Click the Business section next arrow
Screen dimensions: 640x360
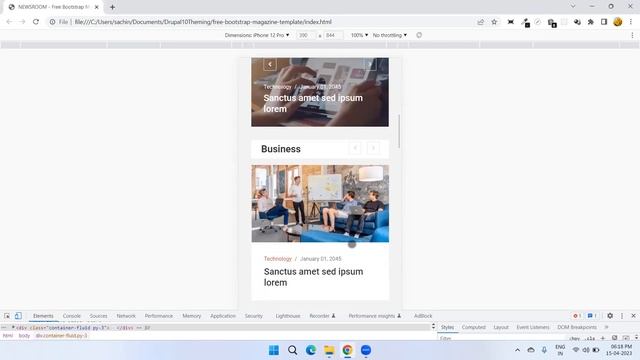click(373, 148)
